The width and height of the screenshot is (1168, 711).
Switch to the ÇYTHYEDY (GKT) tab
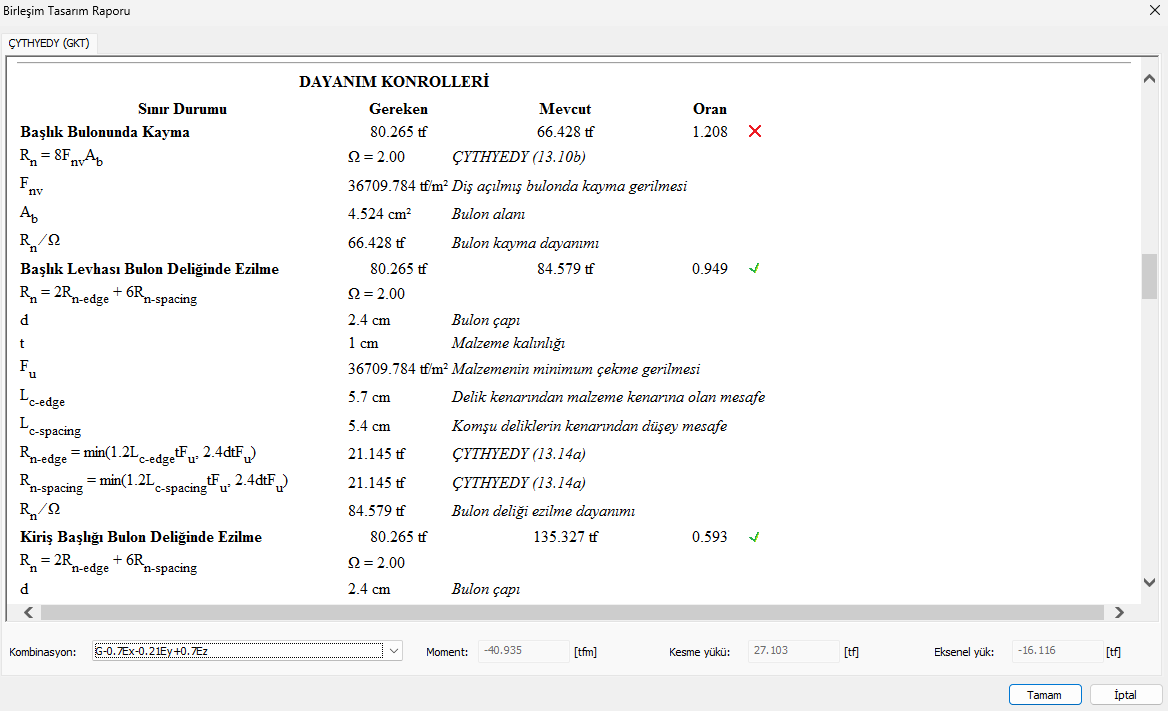tap(49, 43)
